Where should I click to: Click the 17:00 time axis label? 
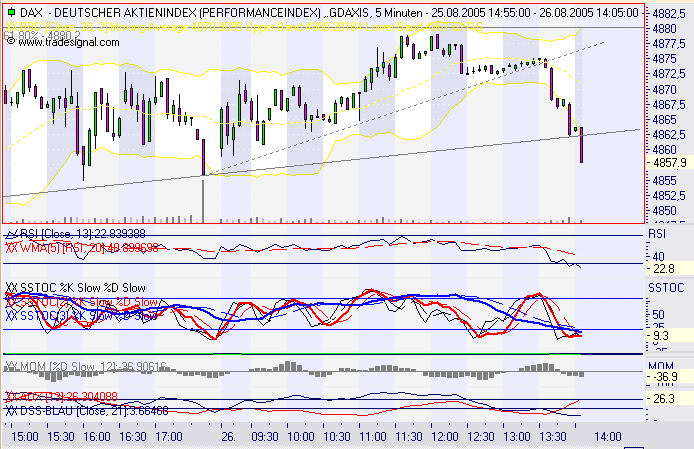(x=169, y=437)
